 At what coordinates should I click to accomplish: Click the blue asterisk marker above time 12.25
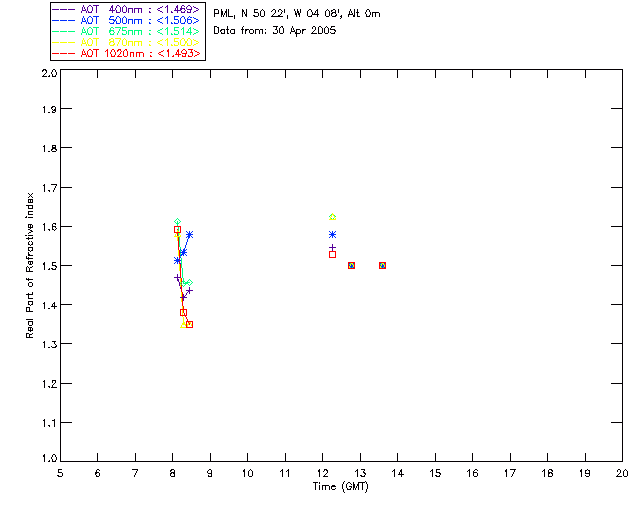point(333,234)
